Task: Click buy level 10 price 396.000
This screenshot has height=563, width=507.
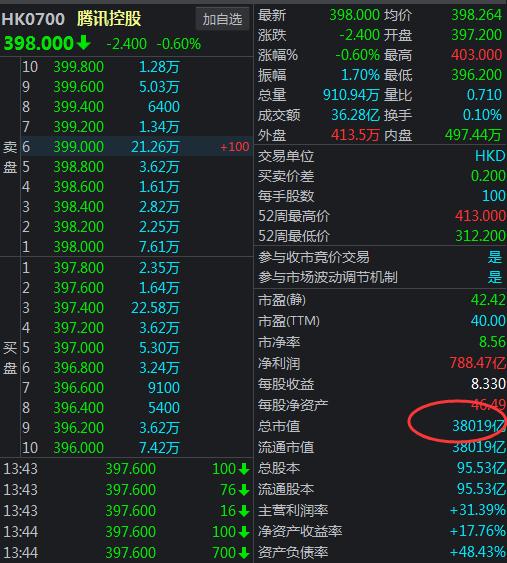Action: coord(79,448)
